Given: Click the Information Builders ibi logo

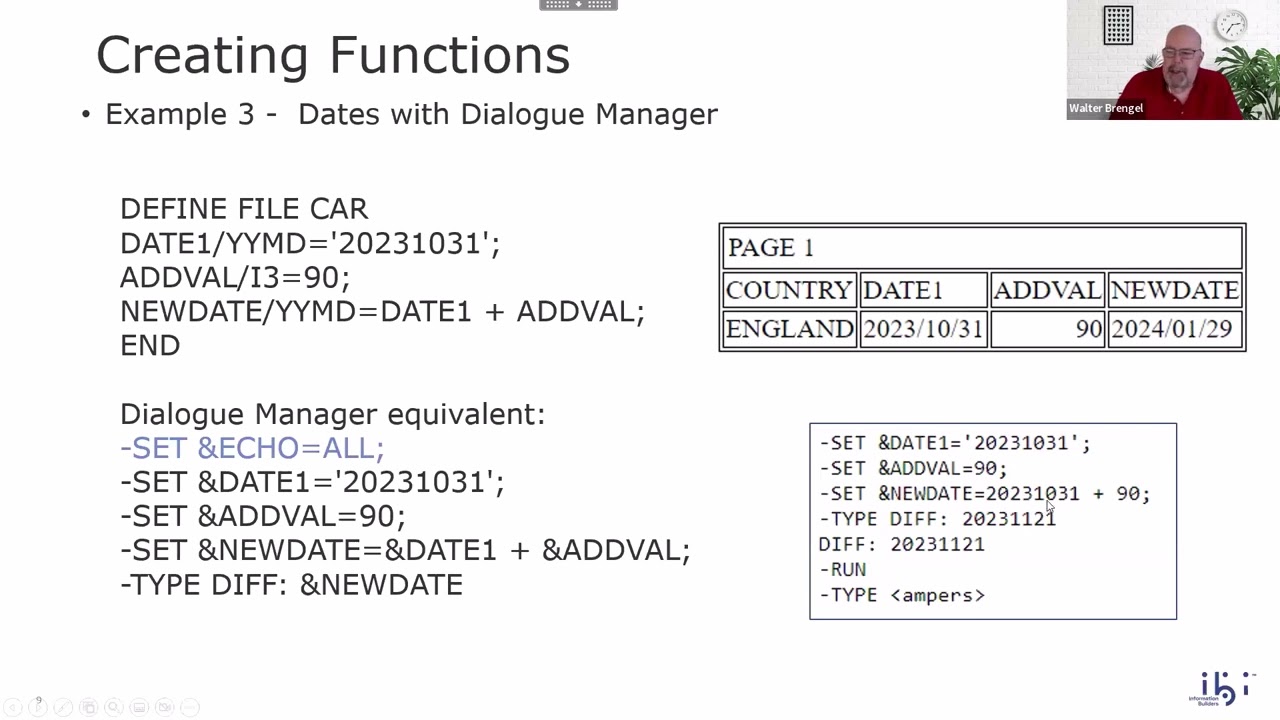Looking at the screenshot, I should [x=1222, y=689].
